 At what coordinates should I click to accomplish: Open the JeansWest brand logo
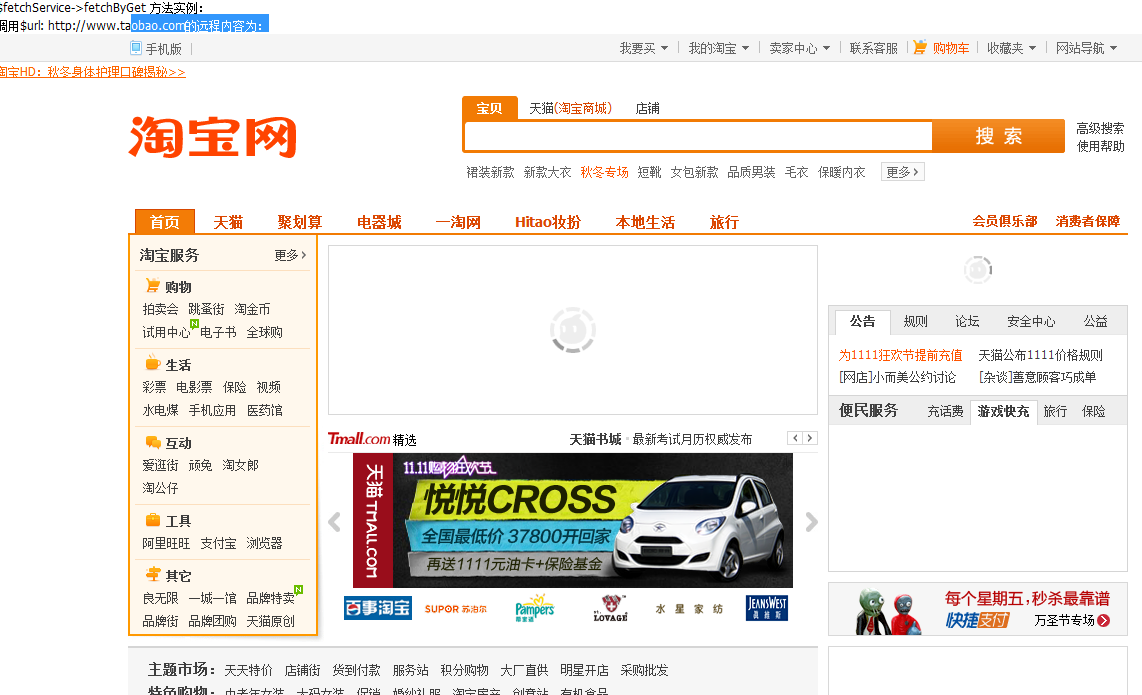tap(766, 608)
